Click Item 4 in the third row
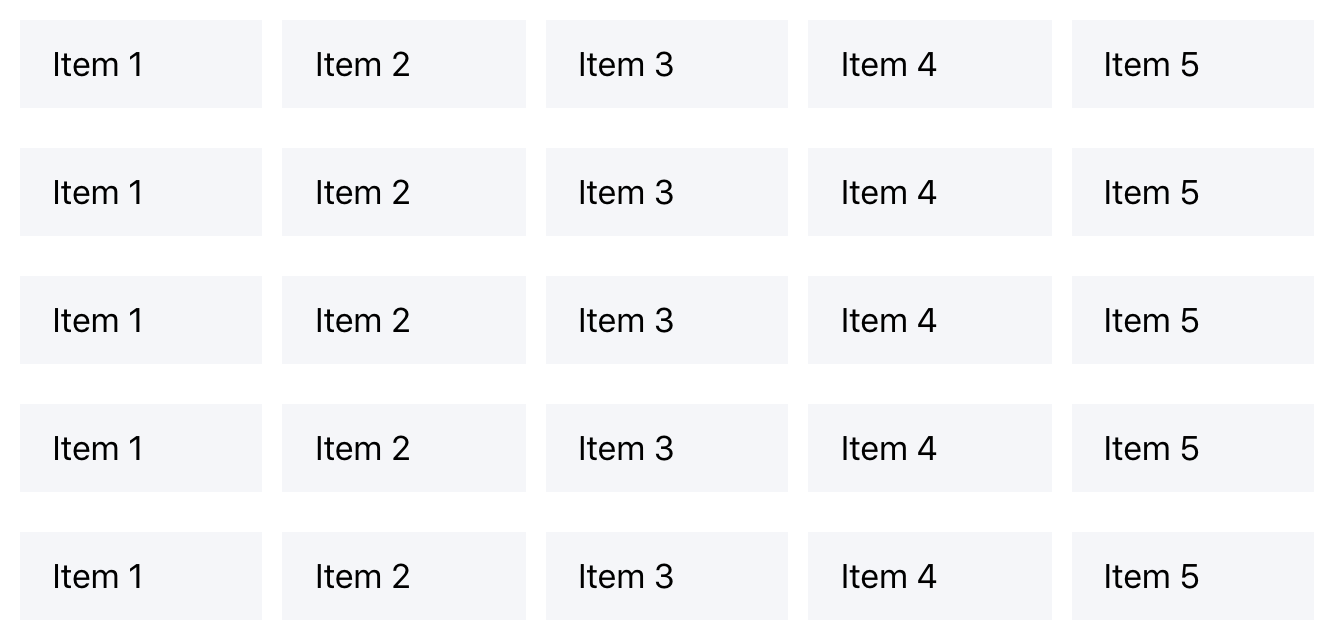The width and height of the screenshot is (1334, 640). point(929,320)
